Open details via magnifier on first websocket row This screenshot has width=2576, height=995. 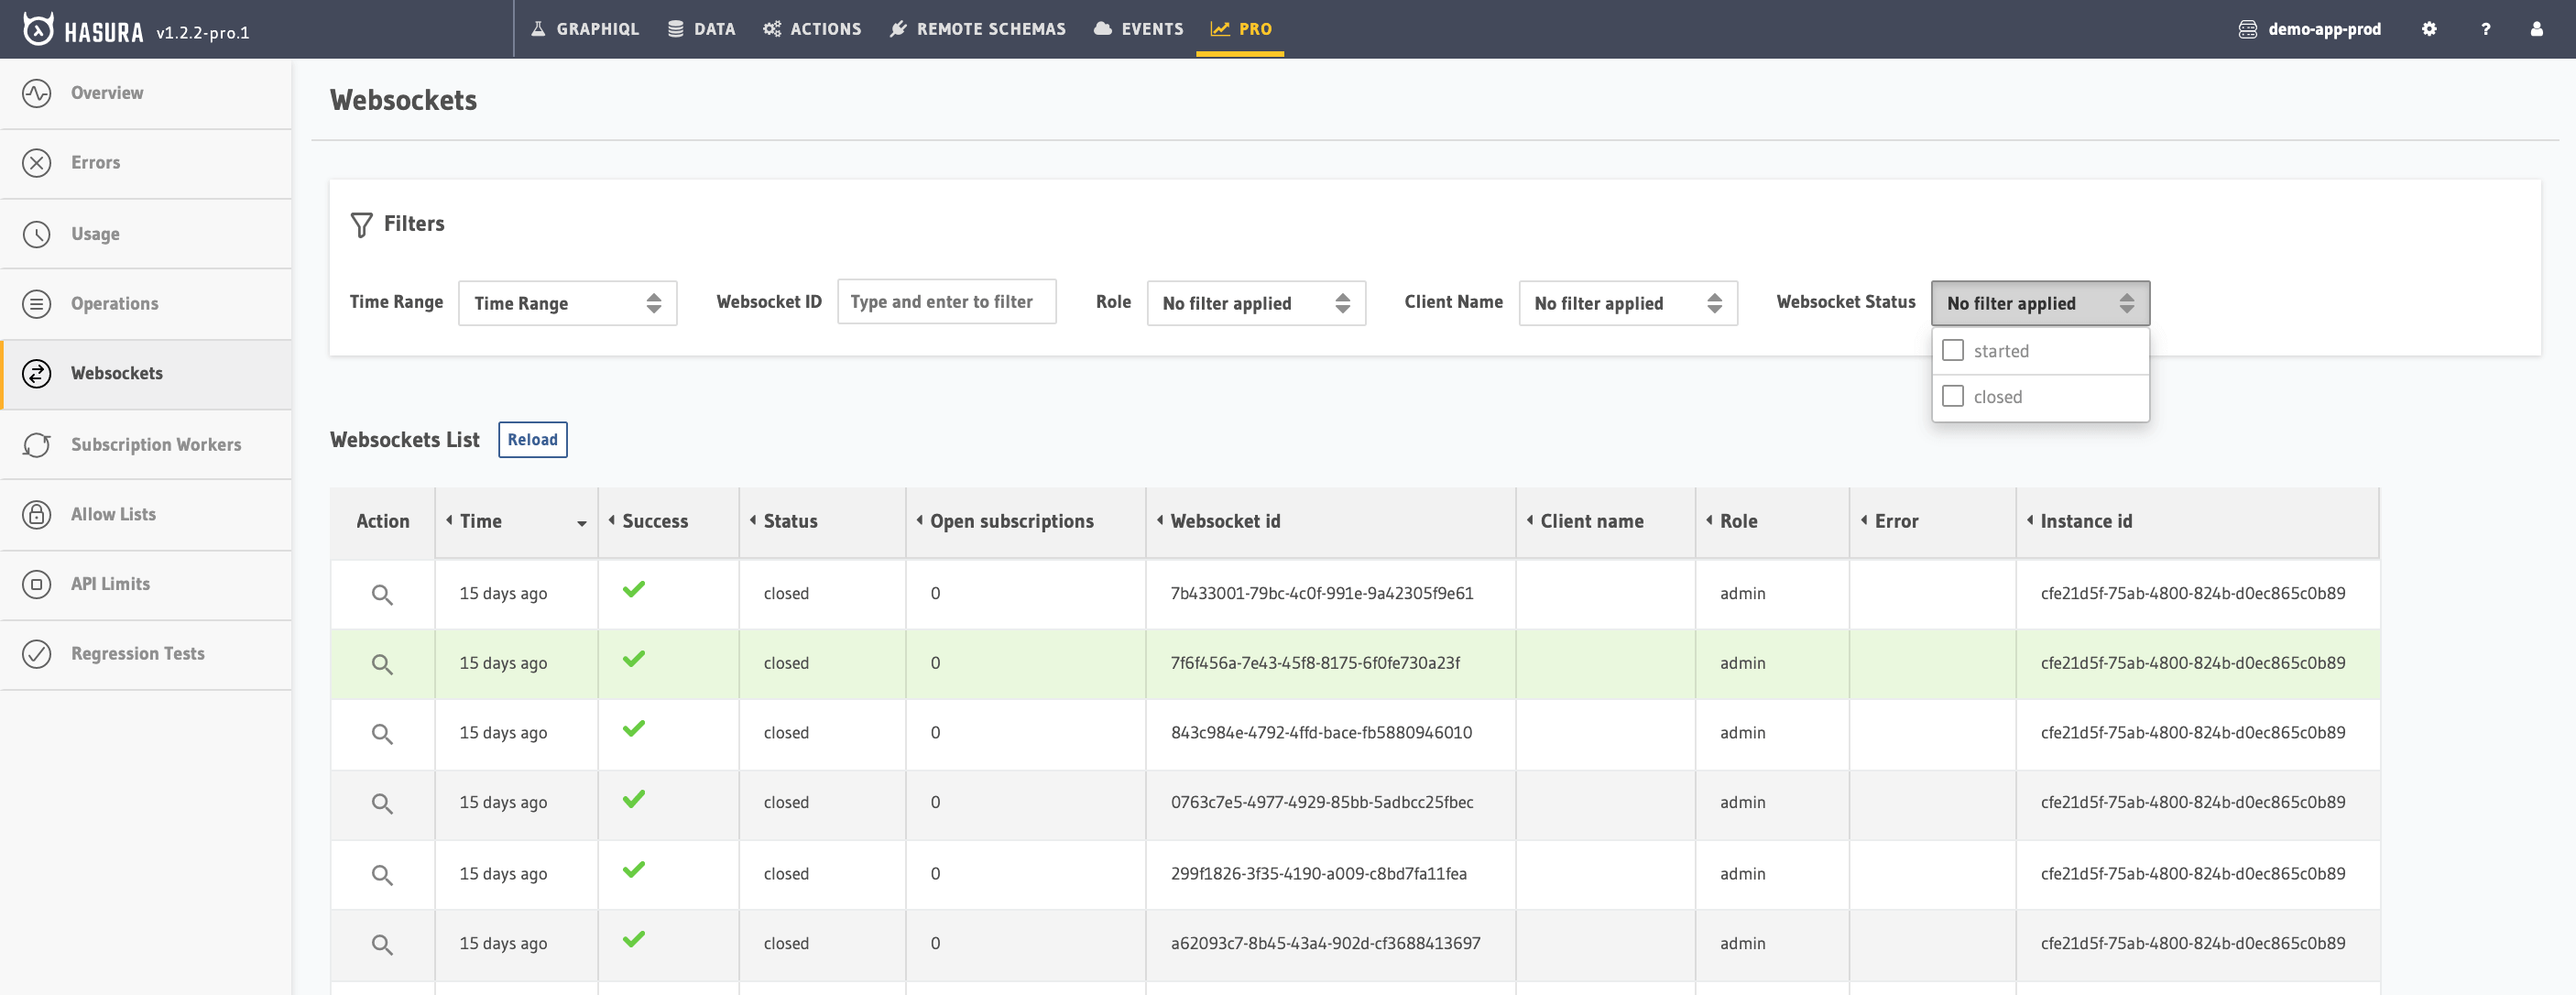(383, 593)
